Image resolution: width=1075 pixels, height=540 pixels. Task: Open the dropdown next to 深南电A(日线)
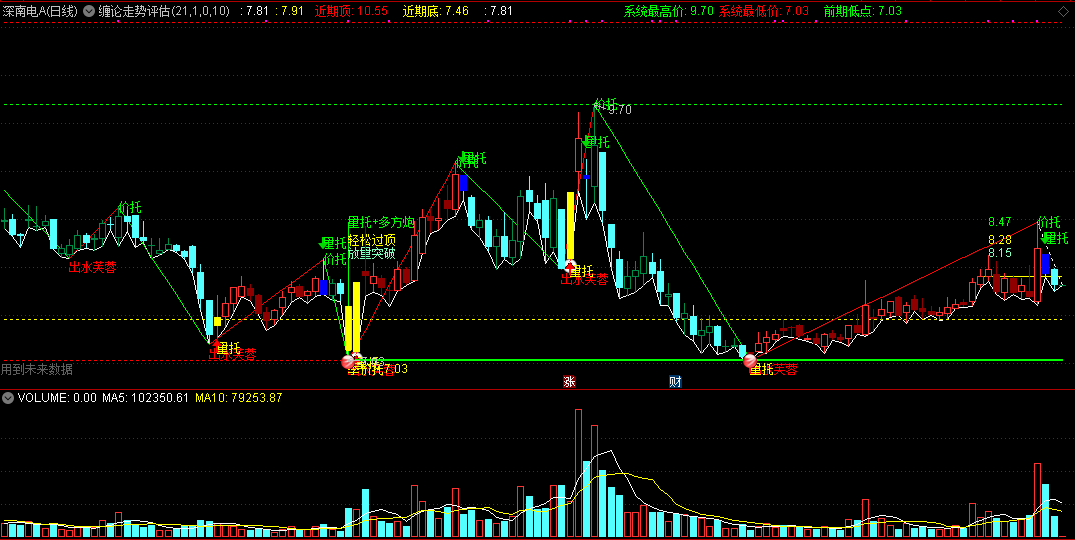(89, 11)
